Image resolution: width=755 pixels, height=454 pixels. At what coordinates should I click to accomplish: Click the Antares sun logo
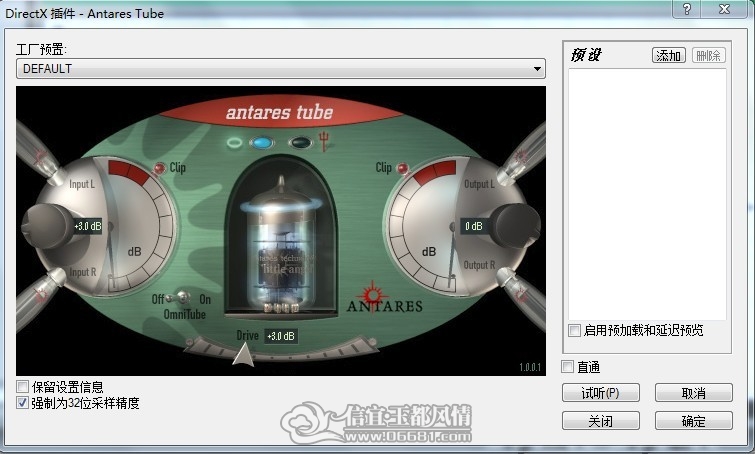(x=372, y=295)
